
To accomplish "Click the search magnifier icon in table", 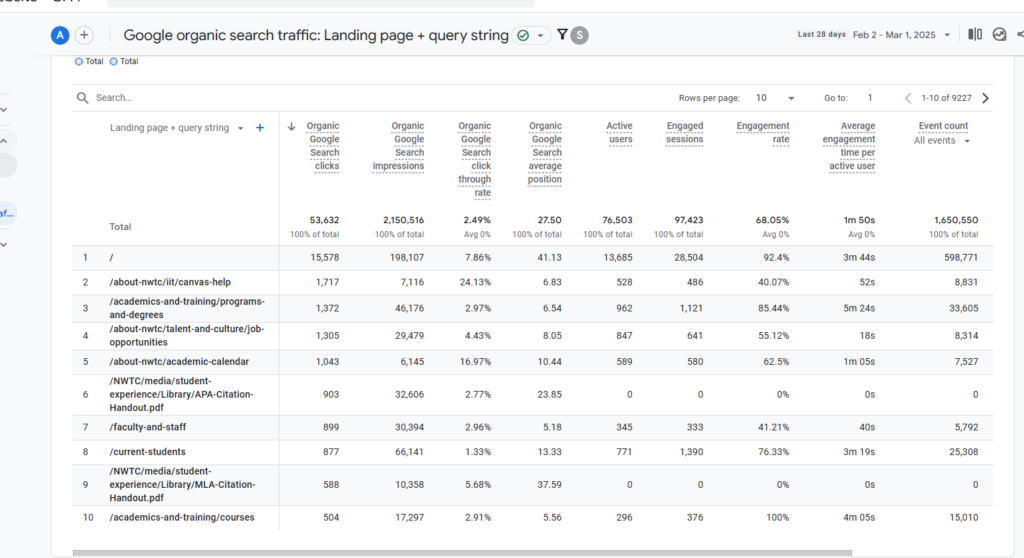I will click(x=82, y=98).
